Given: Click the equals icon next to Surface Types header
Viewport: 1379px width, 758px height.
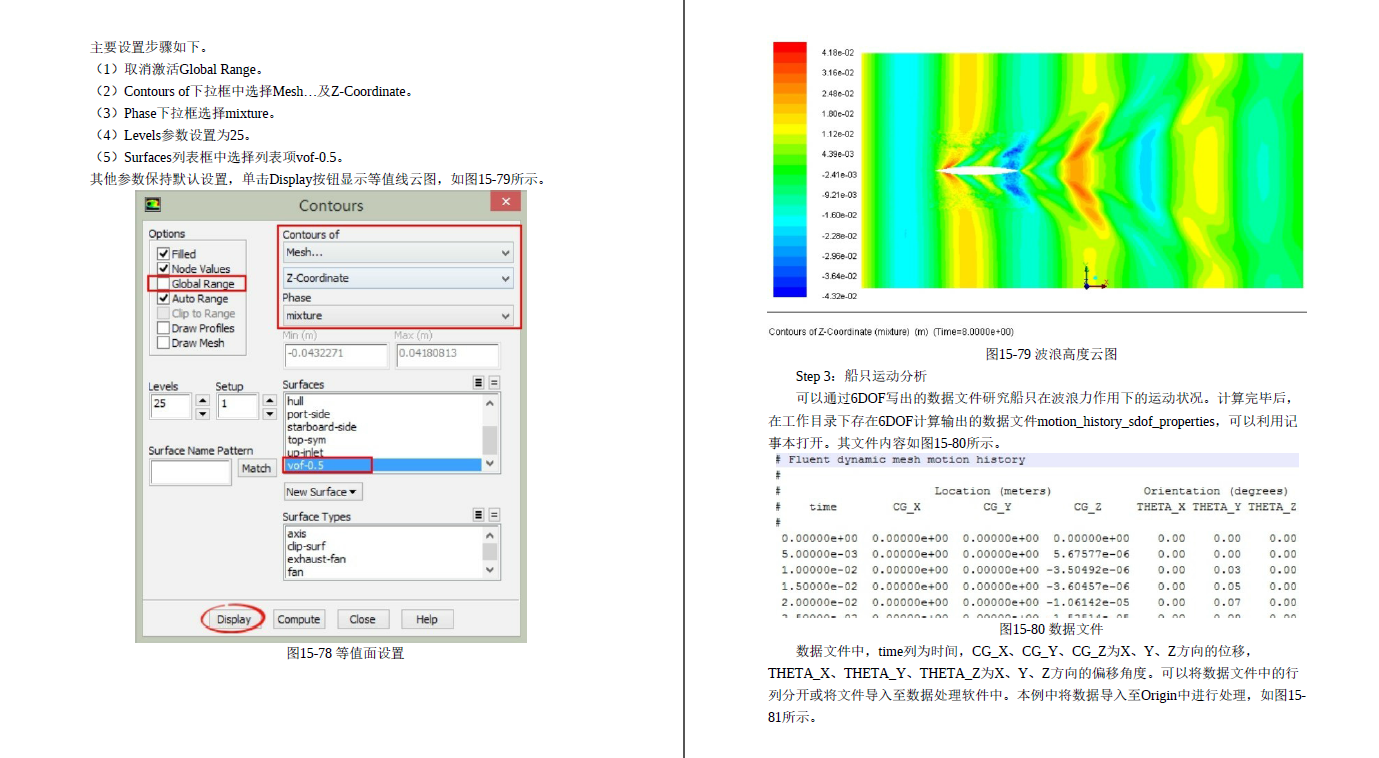Looking at the screenshot, I should 495,514.
